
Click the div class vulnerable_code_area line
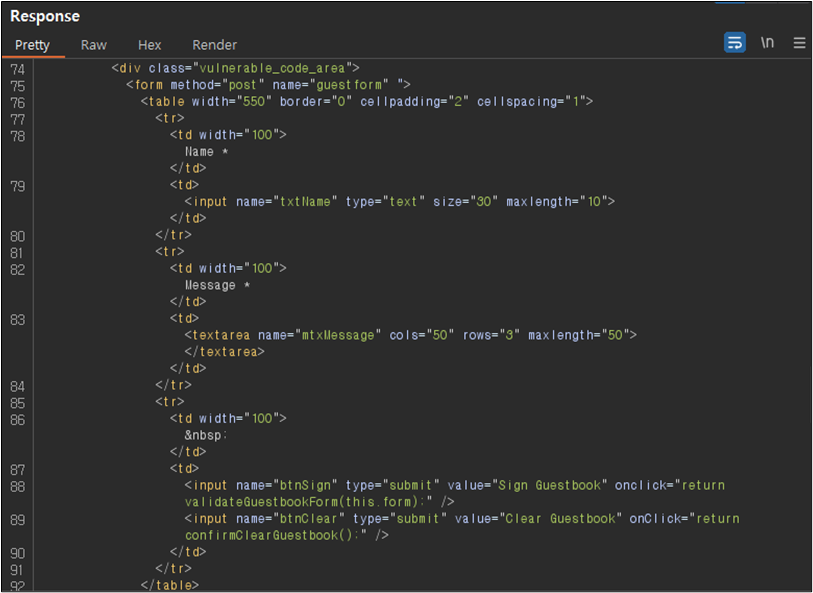pyautogui.click(x=235, y=68)
